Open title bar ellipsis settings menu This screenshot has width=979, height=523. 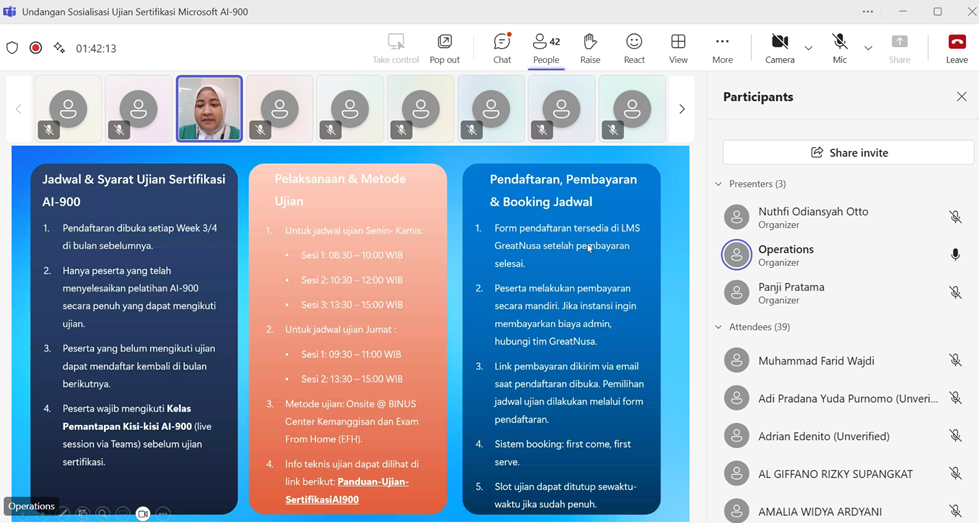[x=868, y=12]
